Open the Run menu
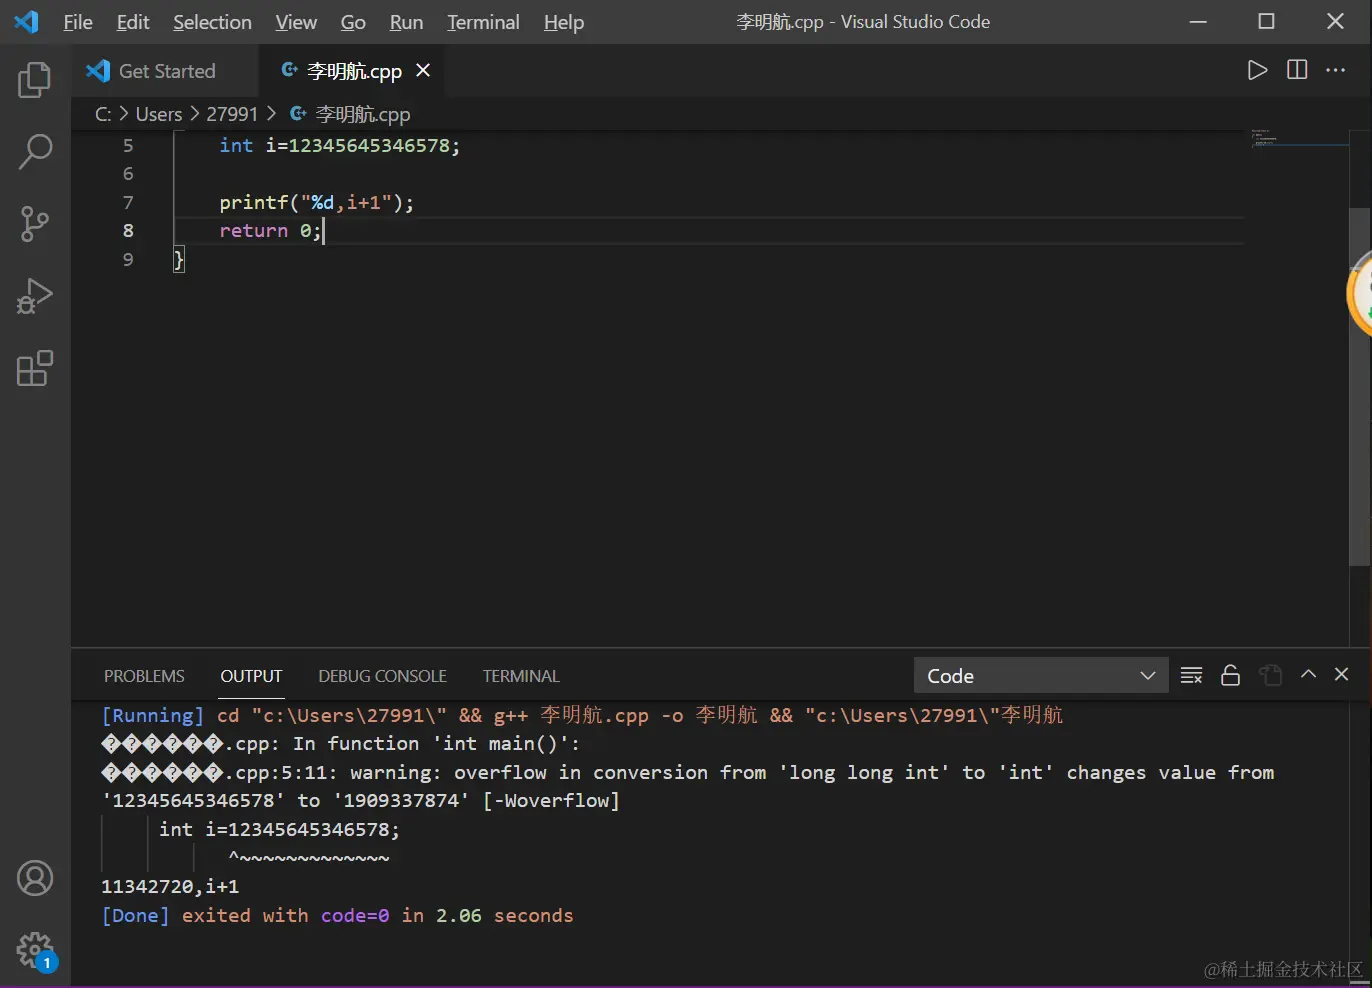1372x988 pixels. 406,22
